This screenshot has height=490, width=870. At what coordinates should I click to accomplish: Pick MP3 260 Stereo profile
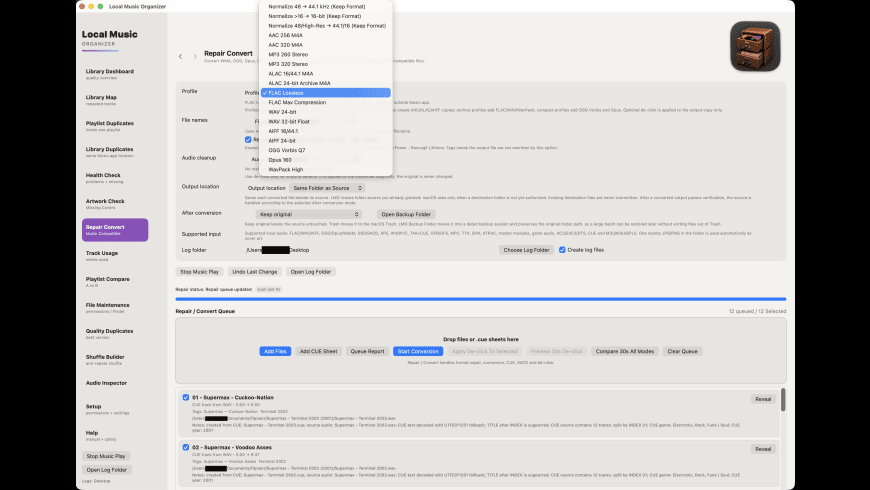click(x=326, y=54)
